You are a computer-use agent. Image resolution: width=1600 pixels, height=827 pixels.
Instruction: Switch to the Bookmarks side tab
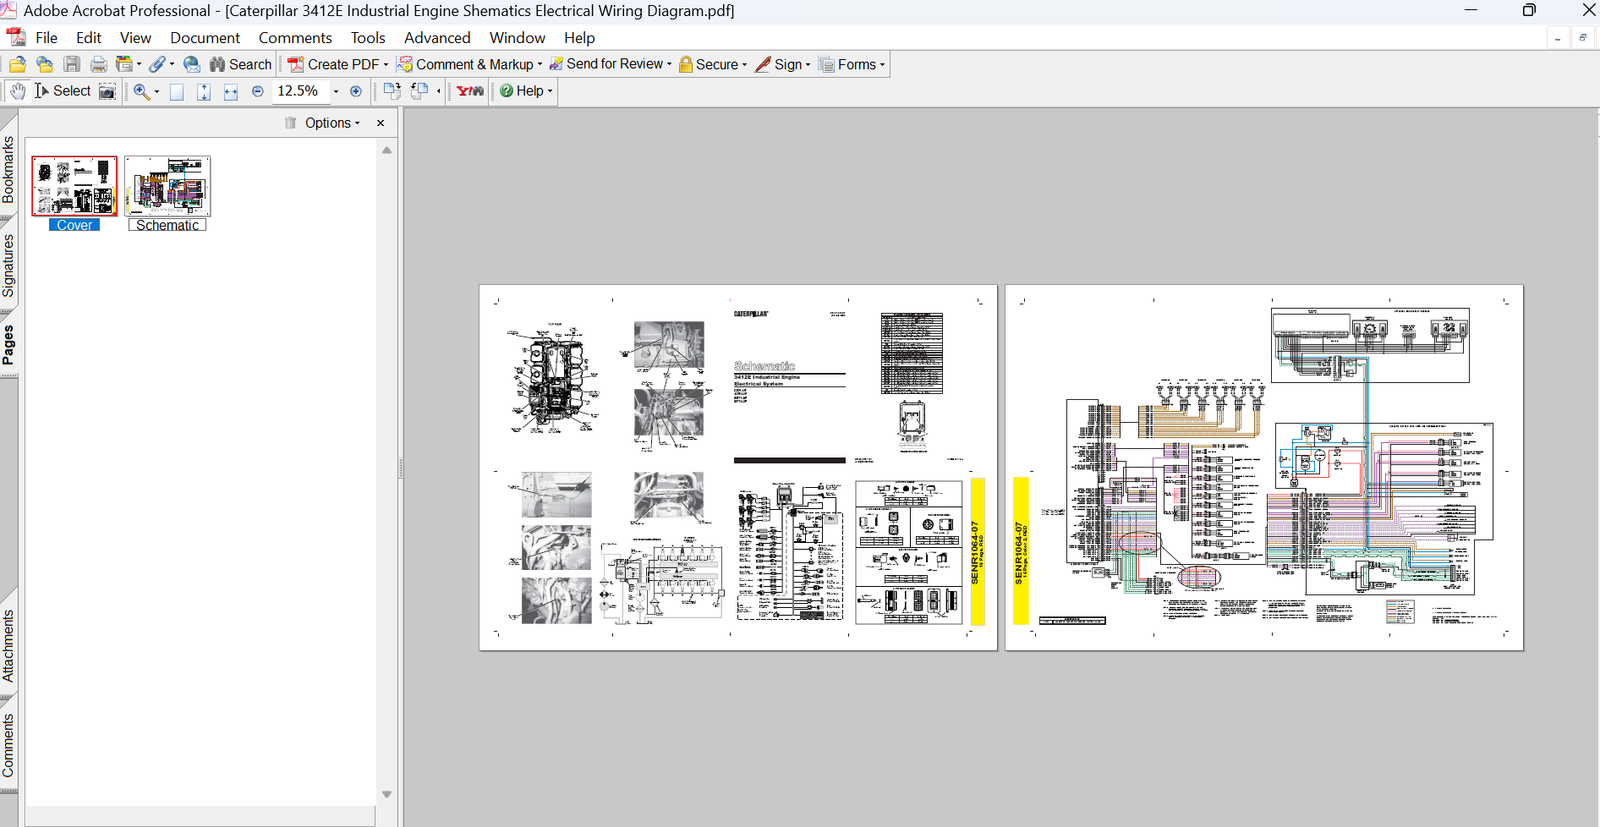click(9, 169)
